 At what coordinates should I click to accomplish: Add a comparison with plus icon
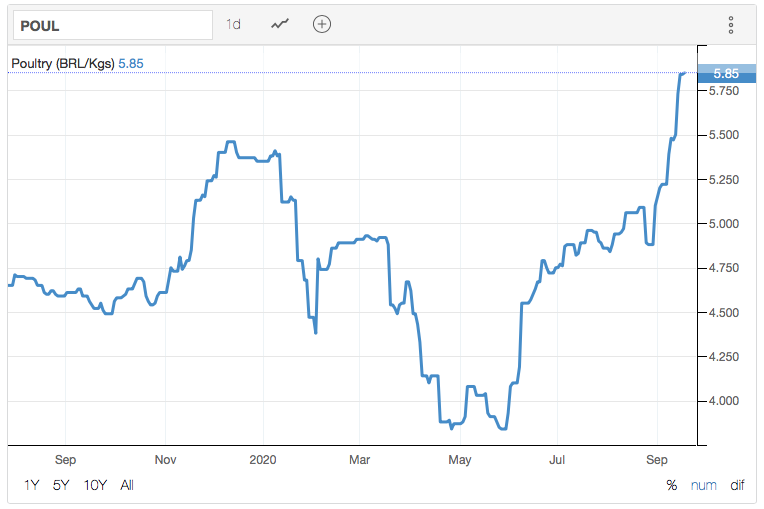322,24
